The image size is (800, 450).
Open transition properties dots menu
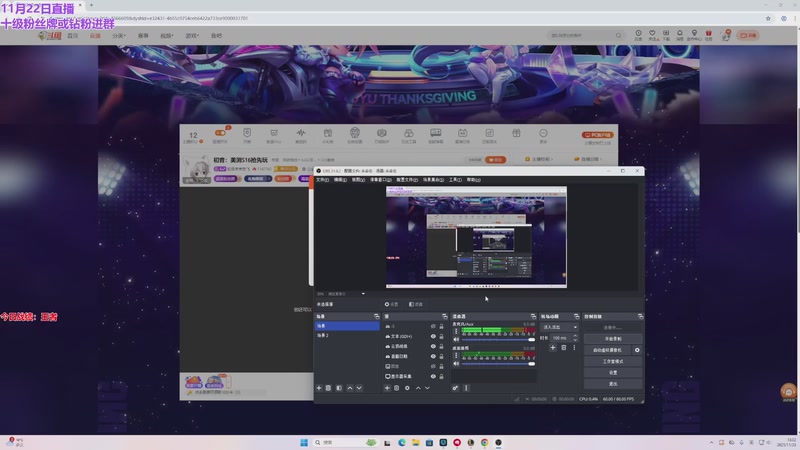(x=574, y=348)
